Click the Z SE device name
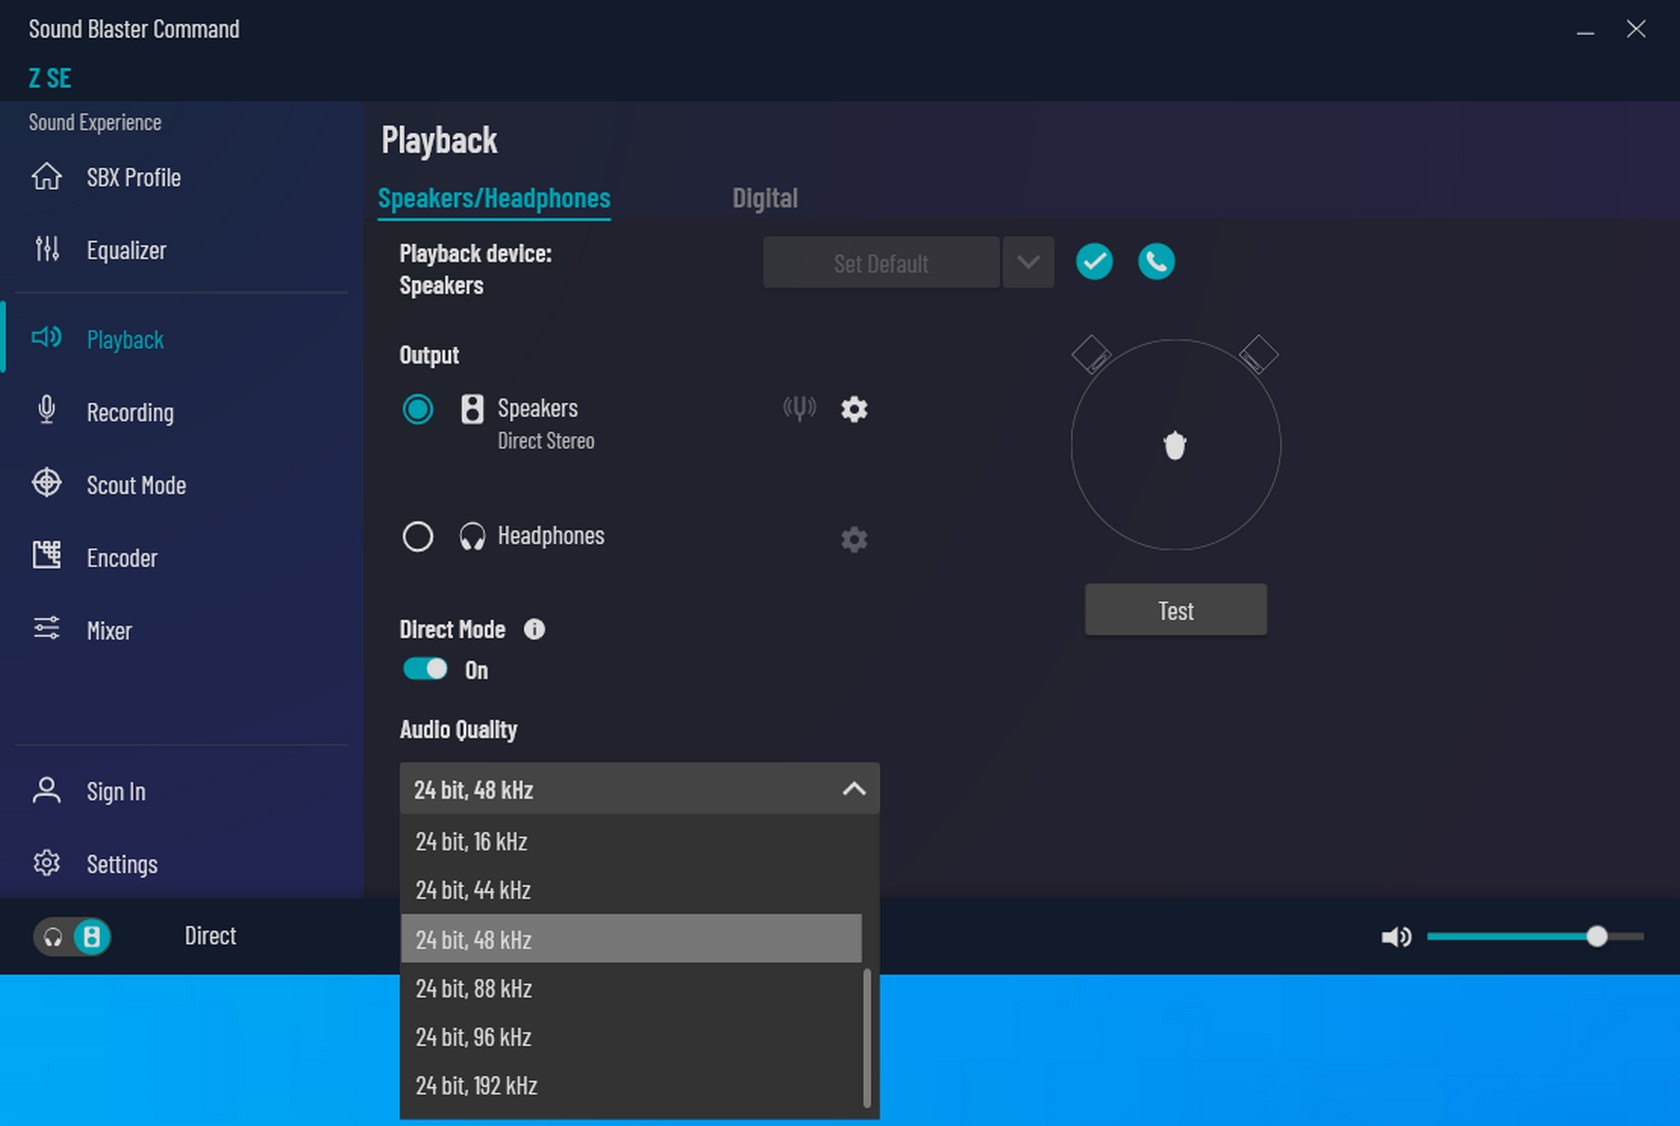Viewport: 1680px width, 1126px height. (x=50, y=78)
